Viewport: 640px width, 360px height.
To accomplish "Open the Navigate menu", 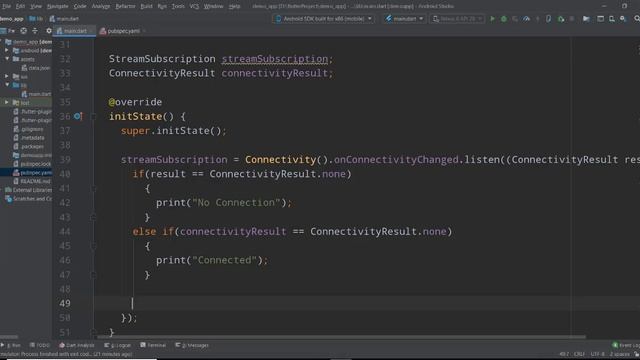I will click(58, 6).
